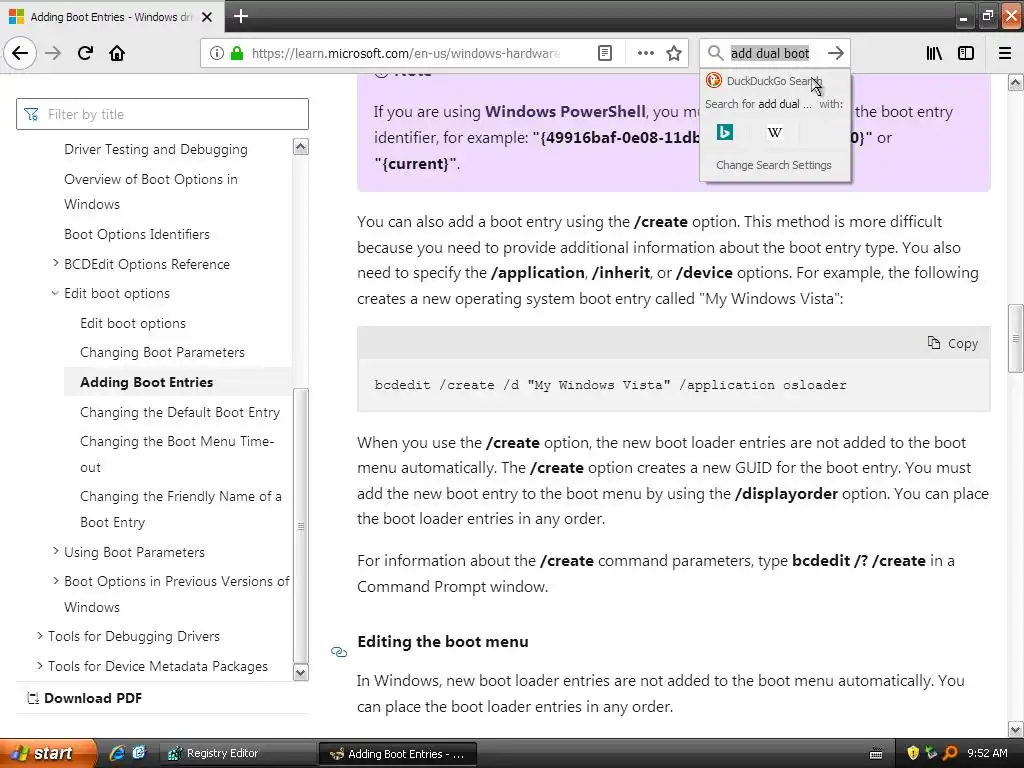Click Download PDF

pyautogui.click(x=85, y=698)
